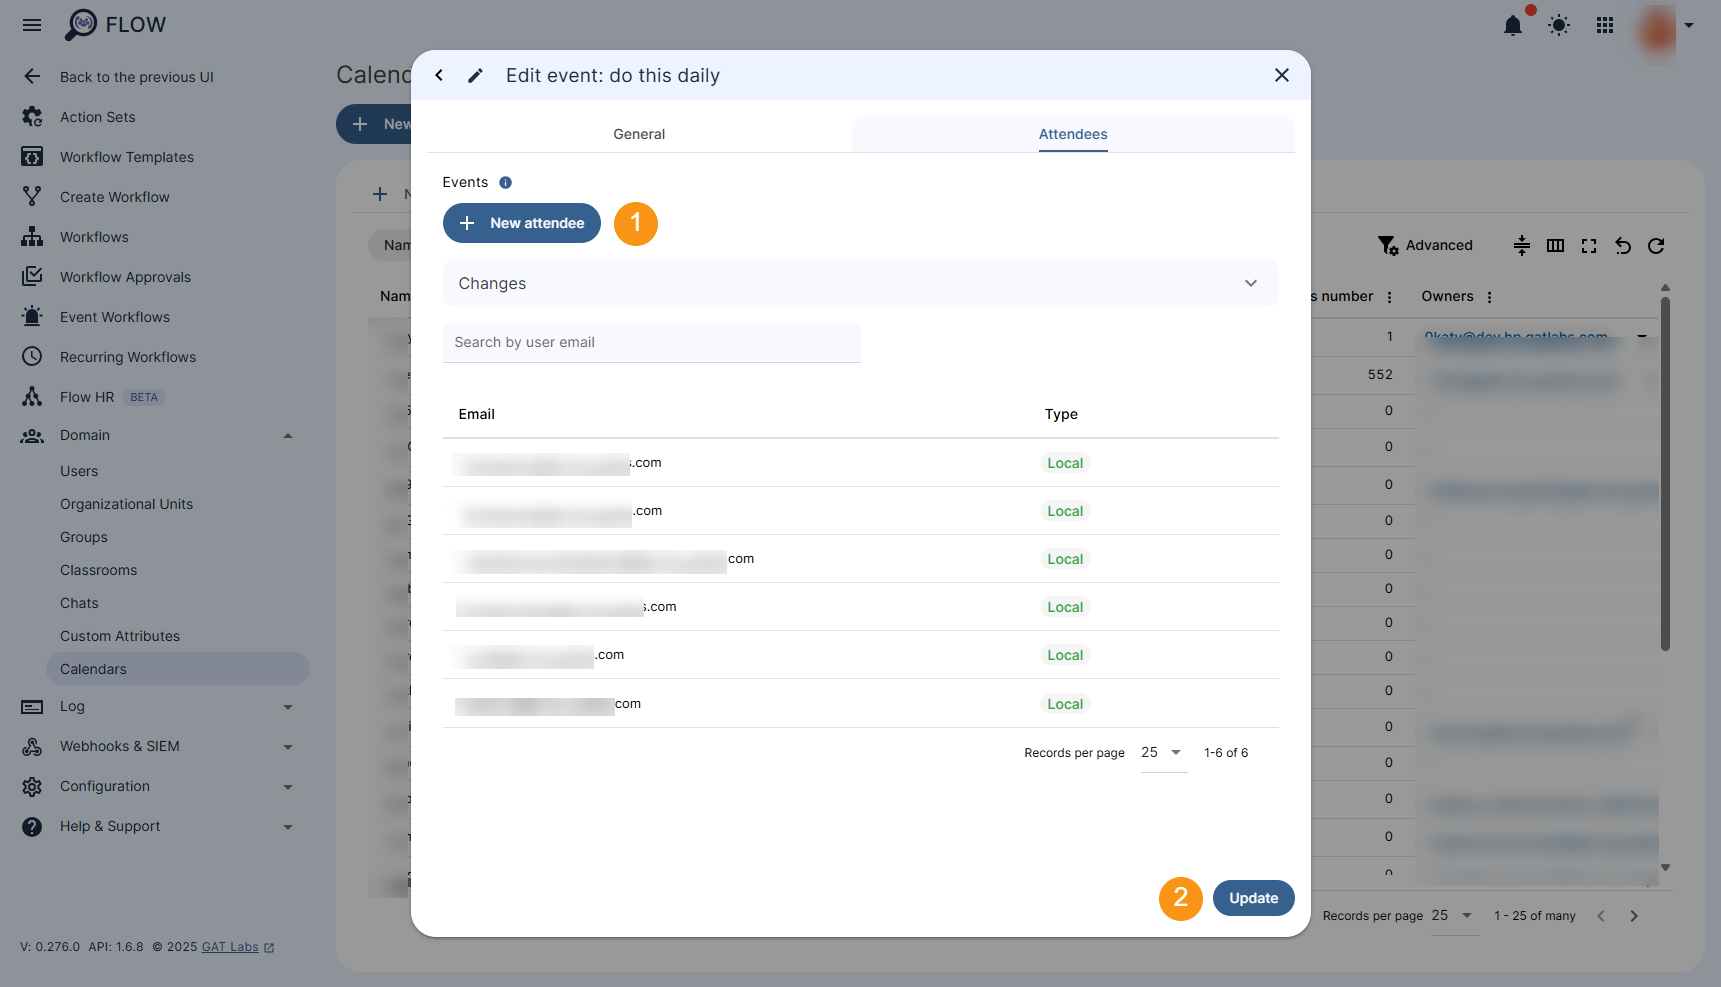Add a New attendee
Image resolution: width=1721 pixels, height=987 pixels.
pyautogui.click(x=521, y=223)
